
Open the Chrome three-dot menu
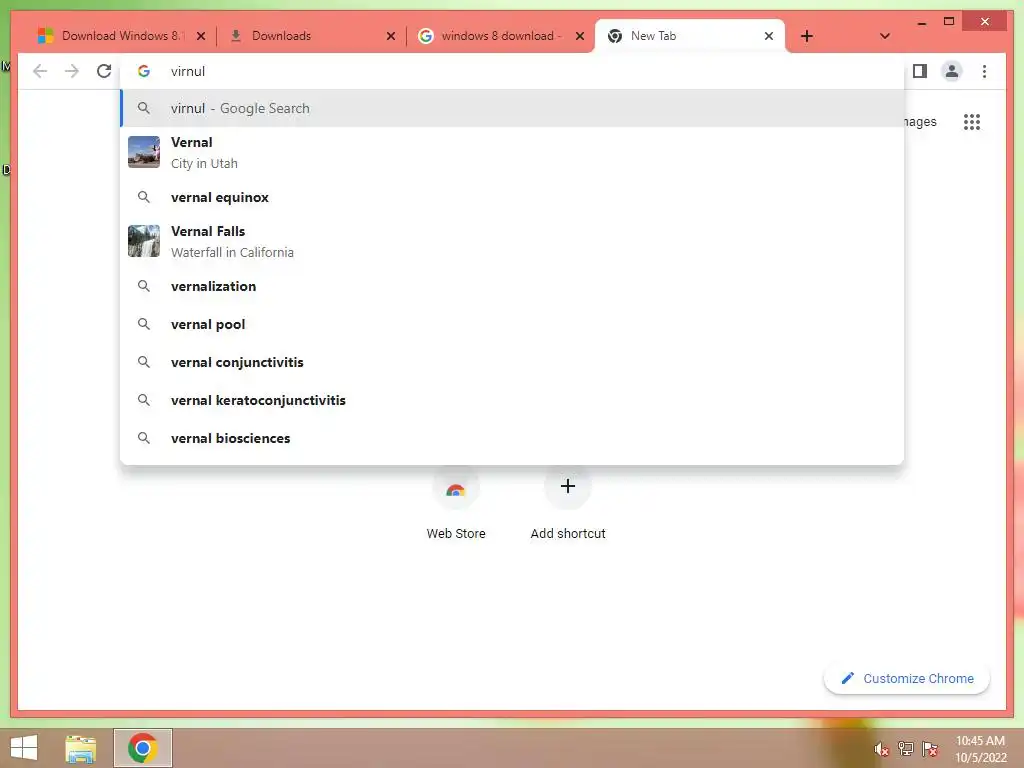pos(984,71)
